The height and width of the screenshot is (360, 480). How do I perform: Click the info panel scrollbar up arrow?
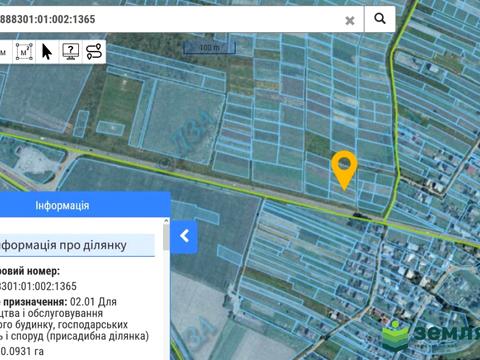pyautogui.click(x=166, y=221)
